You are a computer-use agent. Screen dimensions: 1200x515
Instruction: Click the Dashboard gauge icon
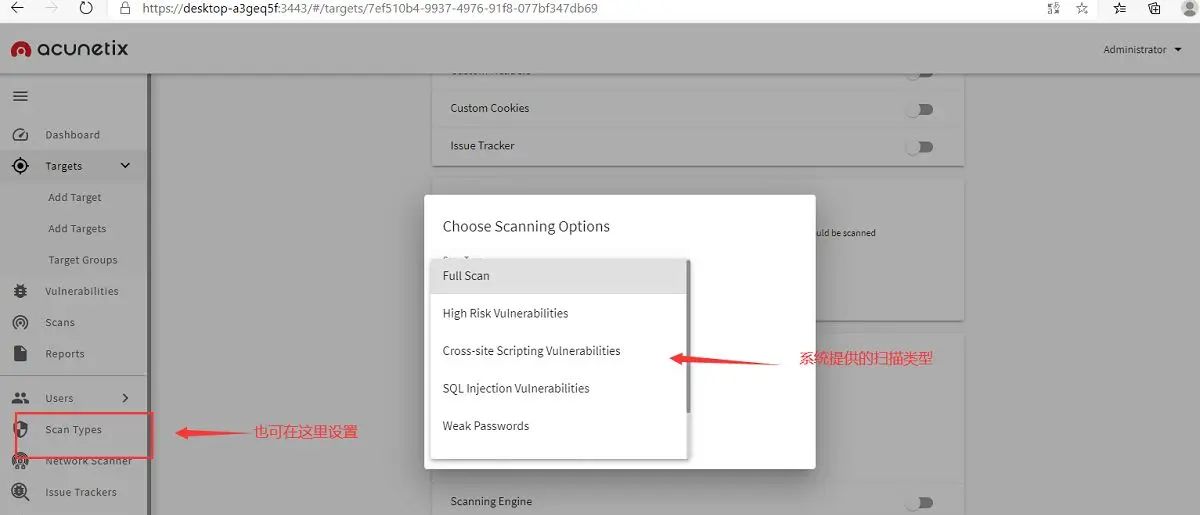click(20, 135)
